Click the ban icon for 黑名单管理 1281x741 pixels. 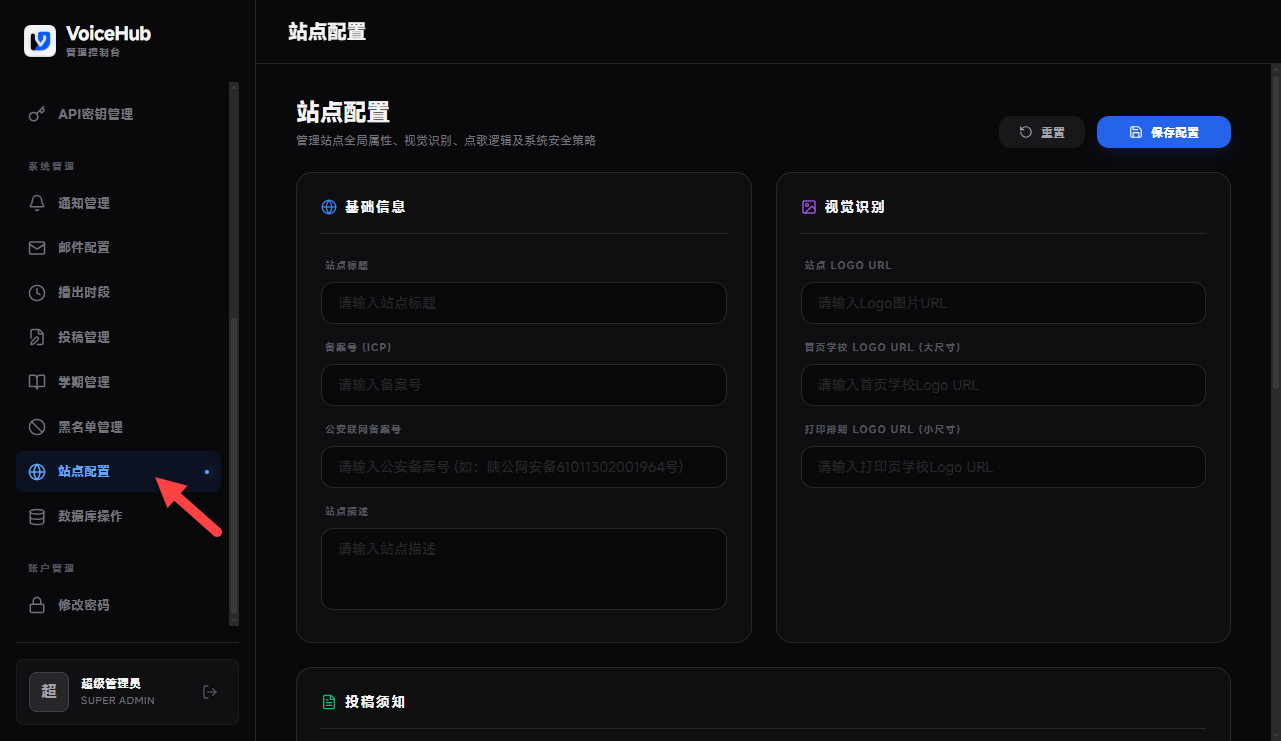pos(37,427)
